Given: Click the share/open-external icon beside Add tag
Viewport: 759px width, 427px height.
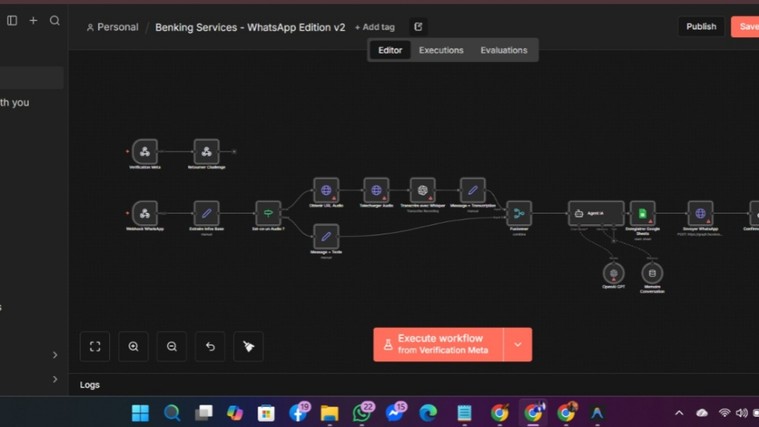Looking at the screenshot, I should [x=418, y=27].
